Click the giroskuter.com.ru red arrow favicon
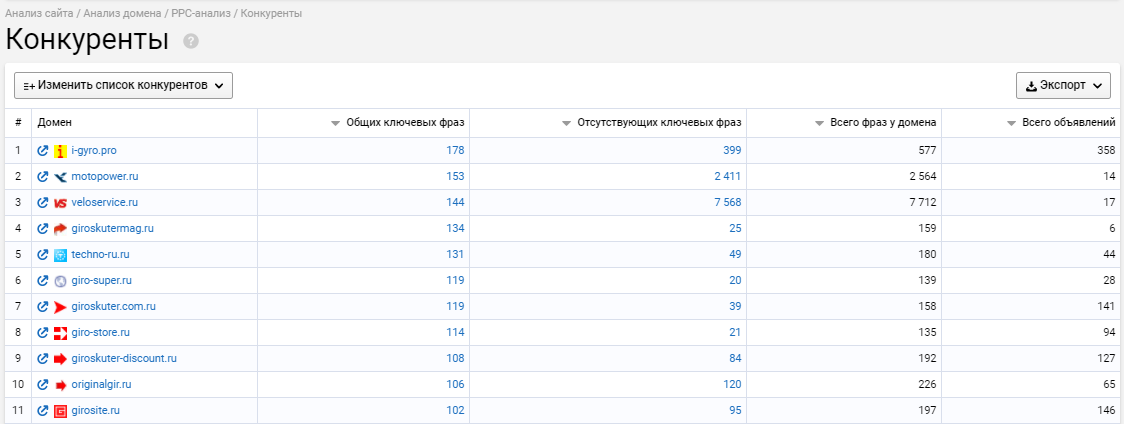This screenshot has height=424, width=1124. [60, 307]
